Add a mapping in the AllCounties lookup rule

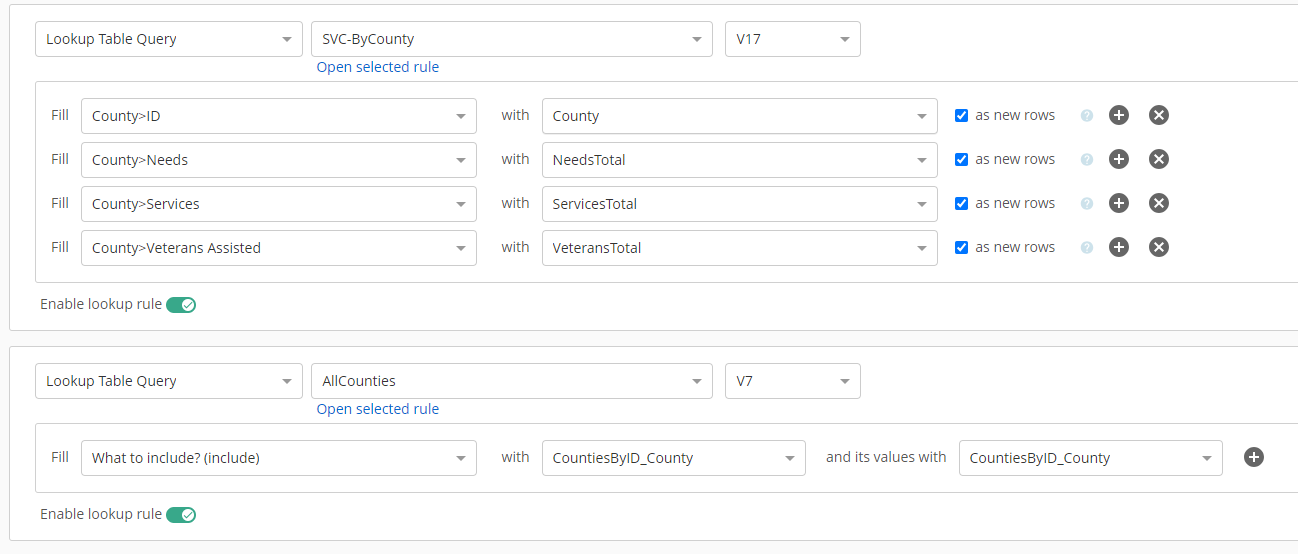(x=1254, y=457)
